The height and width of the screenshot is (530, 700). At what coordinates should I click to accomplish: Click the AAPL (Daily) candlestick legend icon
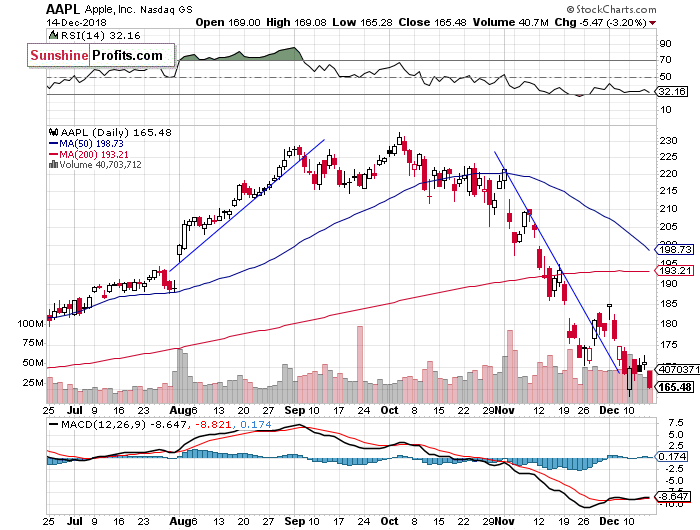click(x=54, y=132)
